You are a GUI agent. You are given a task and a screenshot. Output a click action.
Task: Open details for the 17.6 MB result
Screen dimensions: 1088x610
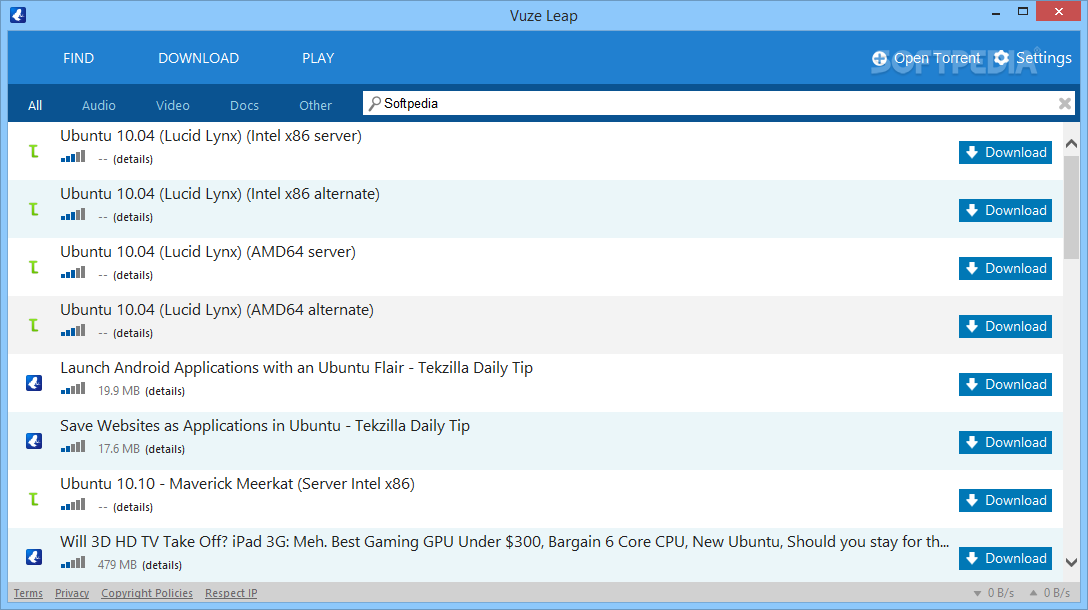point(165,449)
